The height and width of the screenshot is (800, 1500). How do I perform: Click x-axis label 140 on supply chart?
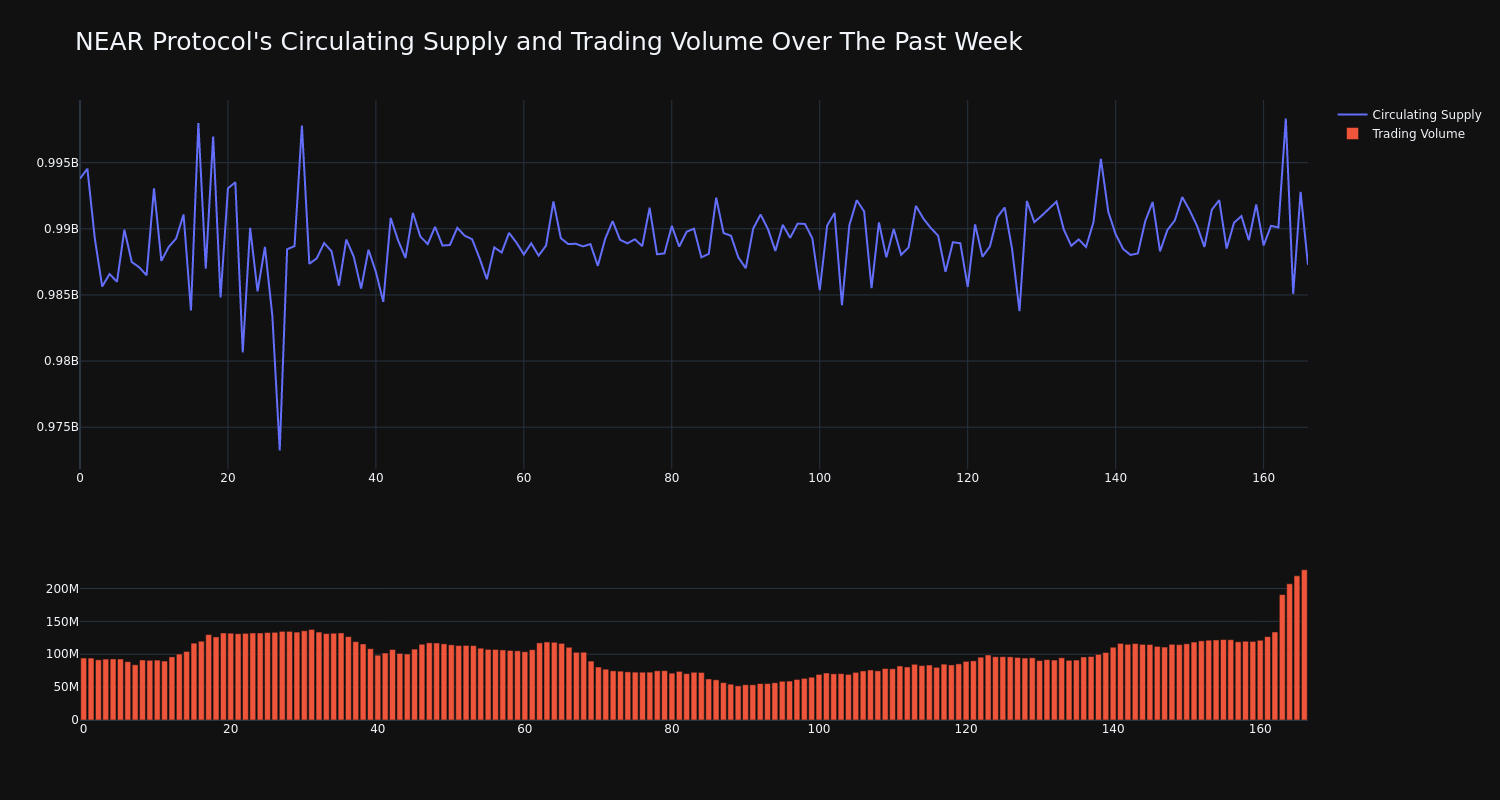tap(1116, 478)
